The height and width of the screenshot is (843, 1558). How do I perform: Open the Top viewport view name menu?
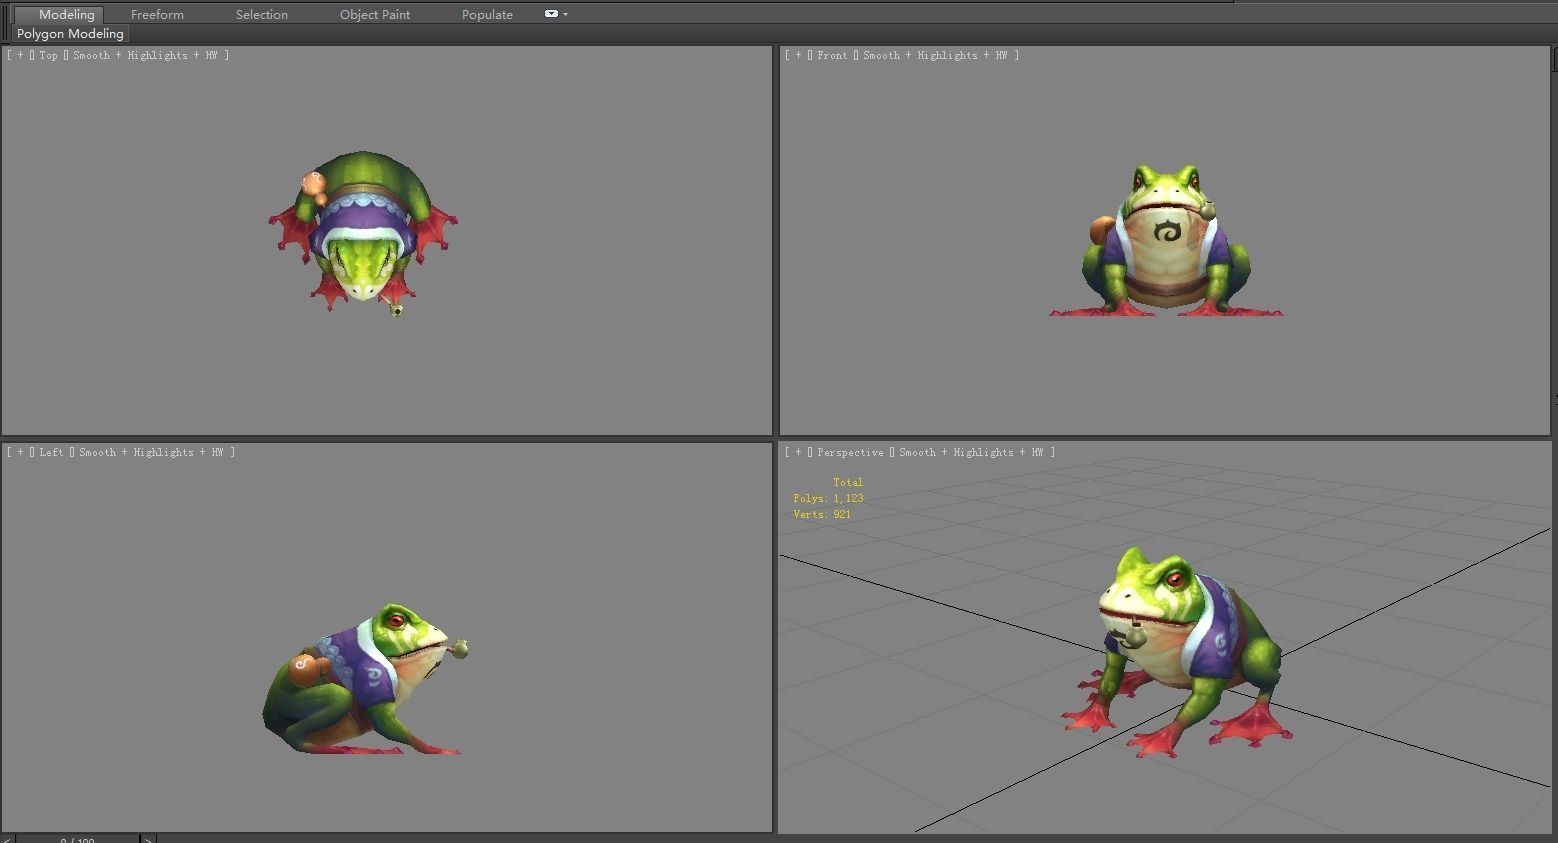coord(48,56)
